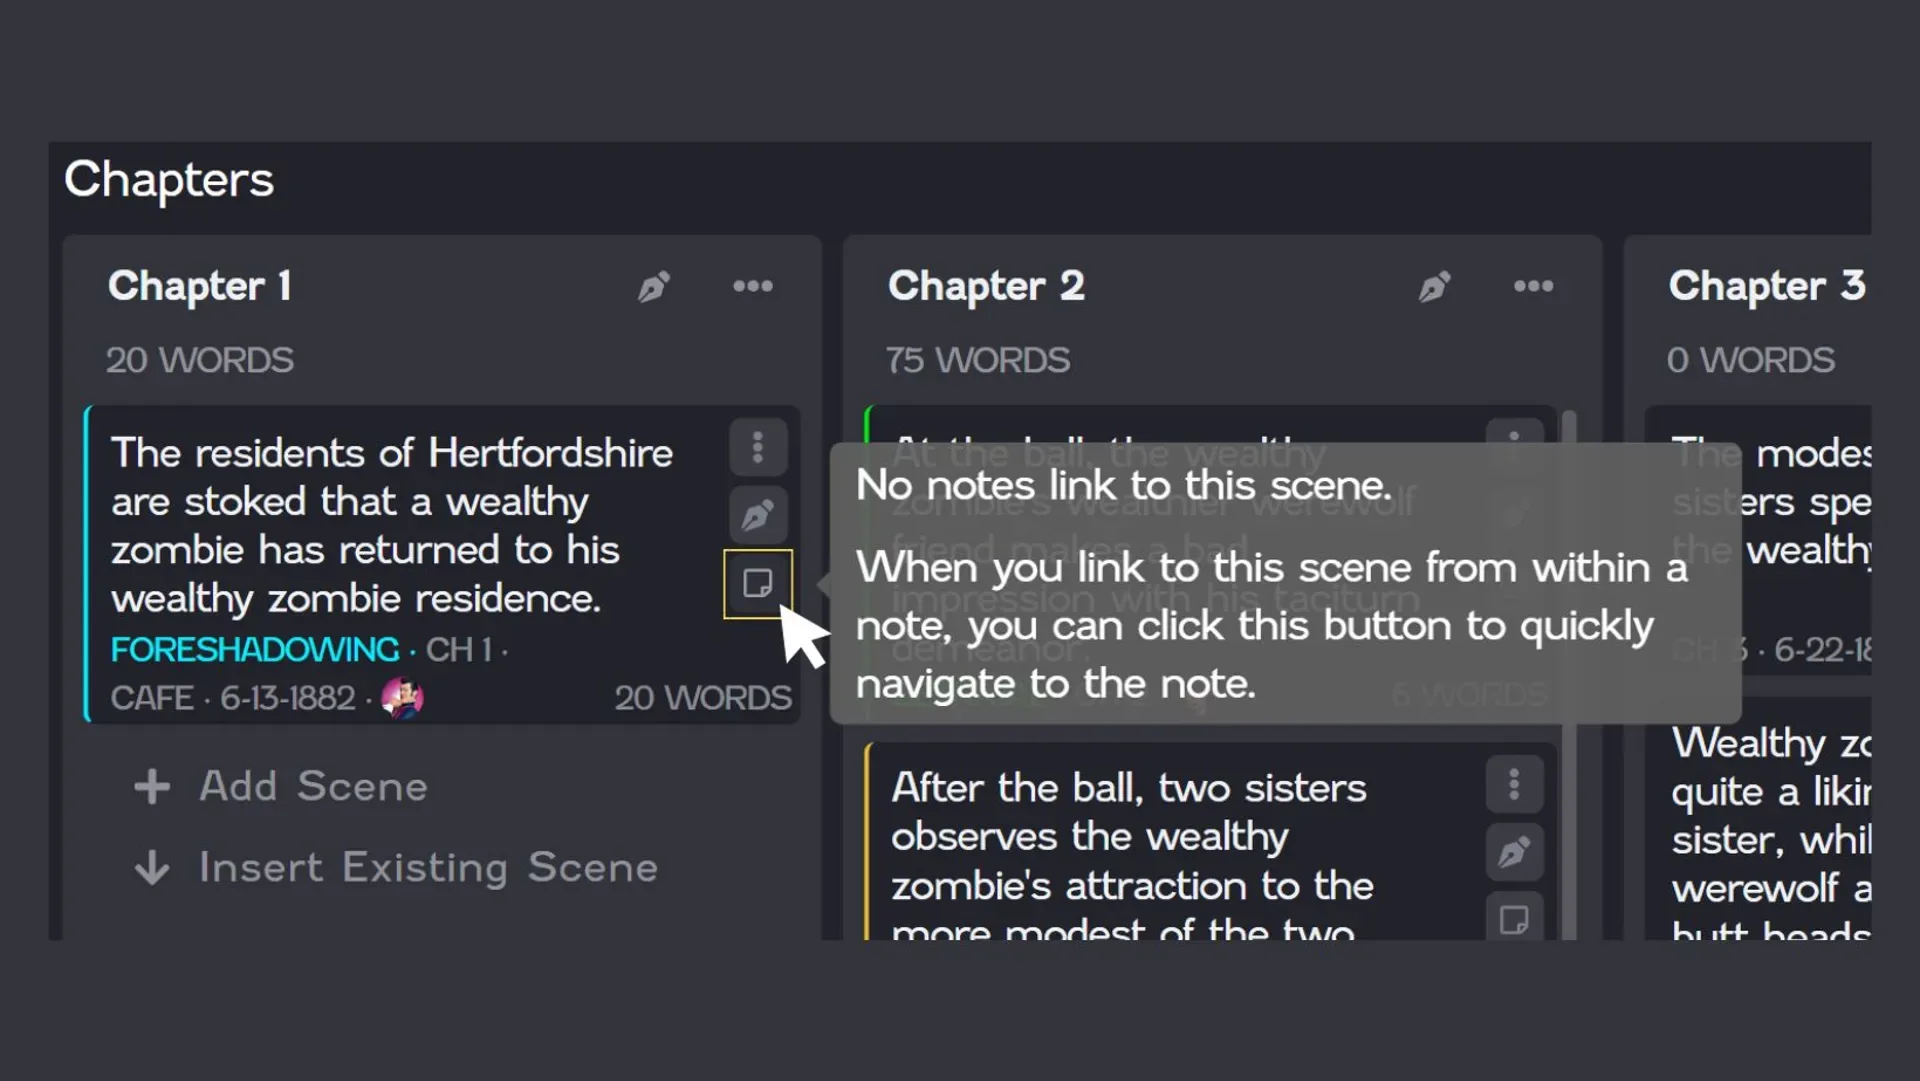Click the character avatar on the Hertfordshire scene
The image size is (1920, 1081).
pyautogui.click(x=402, y=697)
